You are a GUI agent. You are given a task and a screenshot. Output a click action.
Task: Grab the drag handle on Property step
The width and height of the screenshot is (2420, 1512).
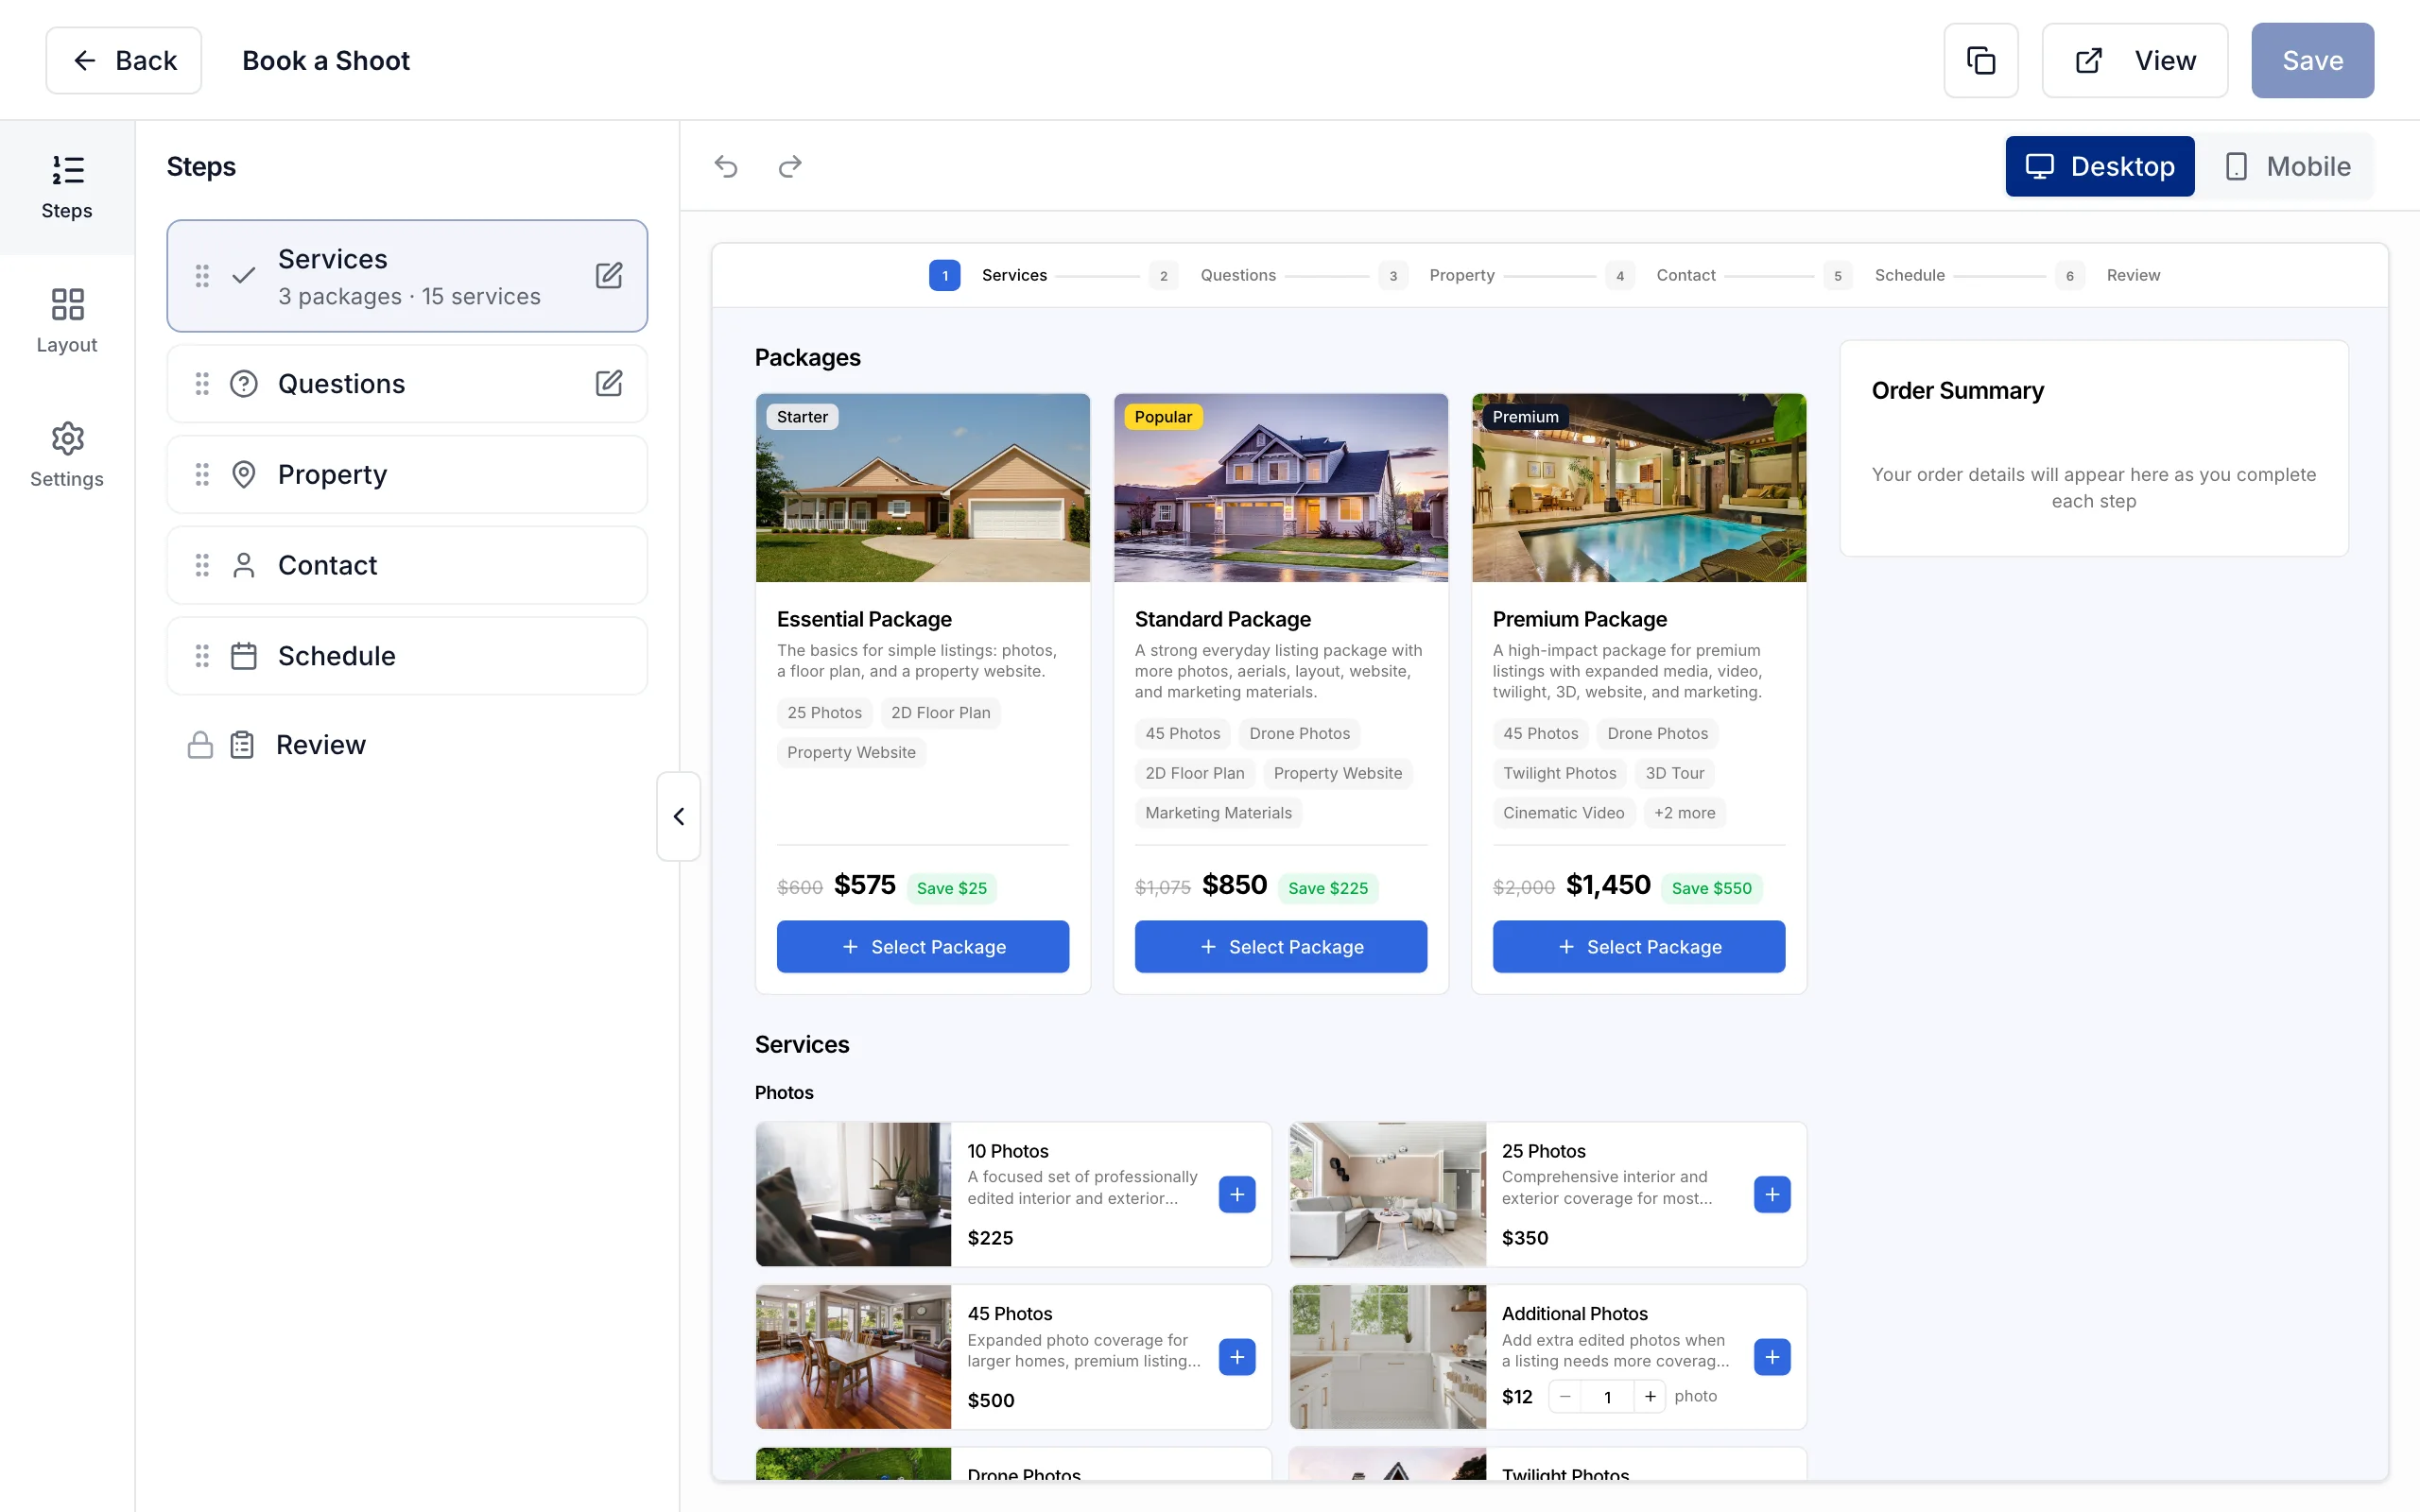click(x=202, y=474)
